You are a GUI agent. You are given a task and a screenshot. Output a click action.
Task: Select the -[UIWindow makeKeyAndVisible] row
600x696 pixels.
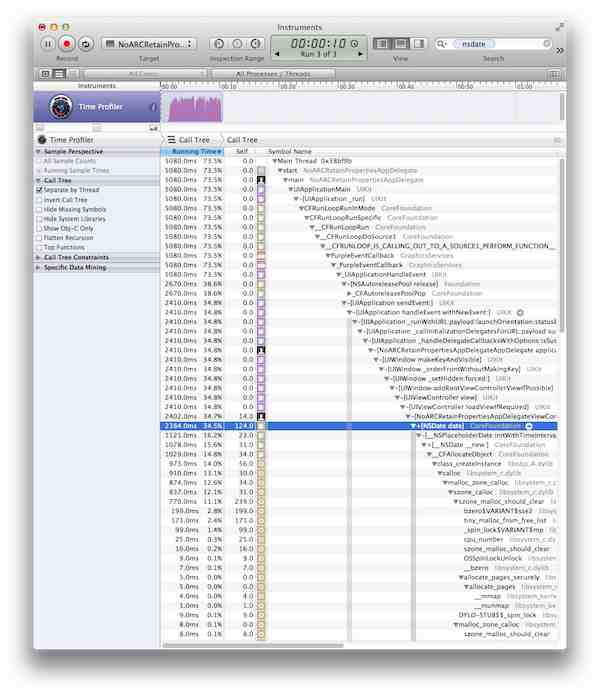(359, 360)
